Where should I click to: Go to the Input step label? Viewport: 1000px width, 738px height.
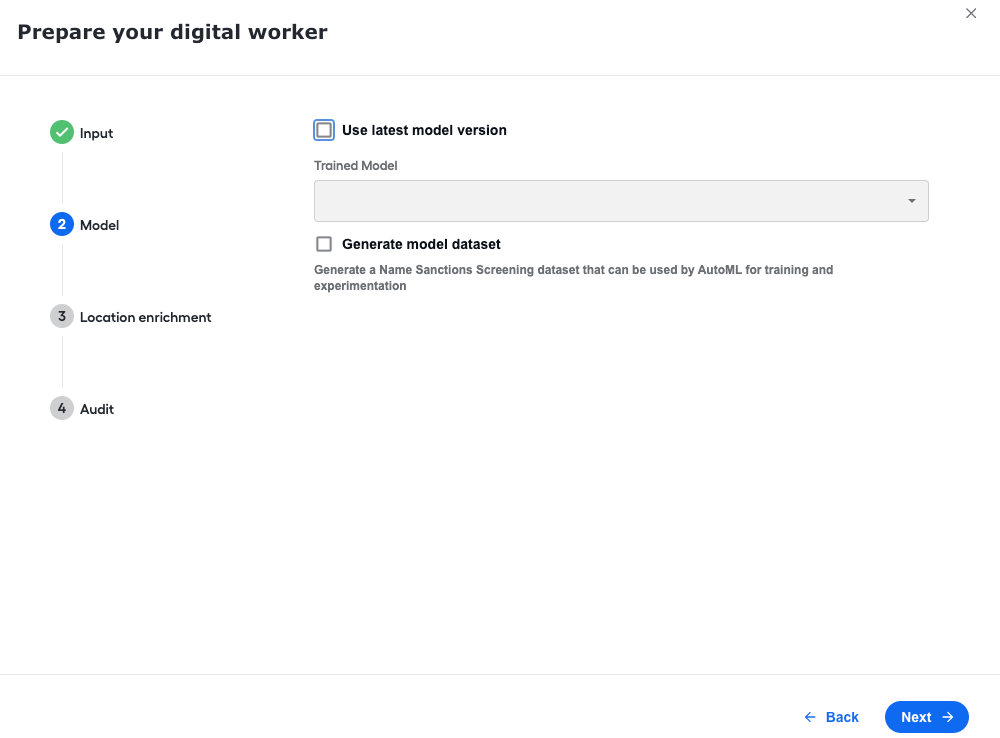(96, 133)
